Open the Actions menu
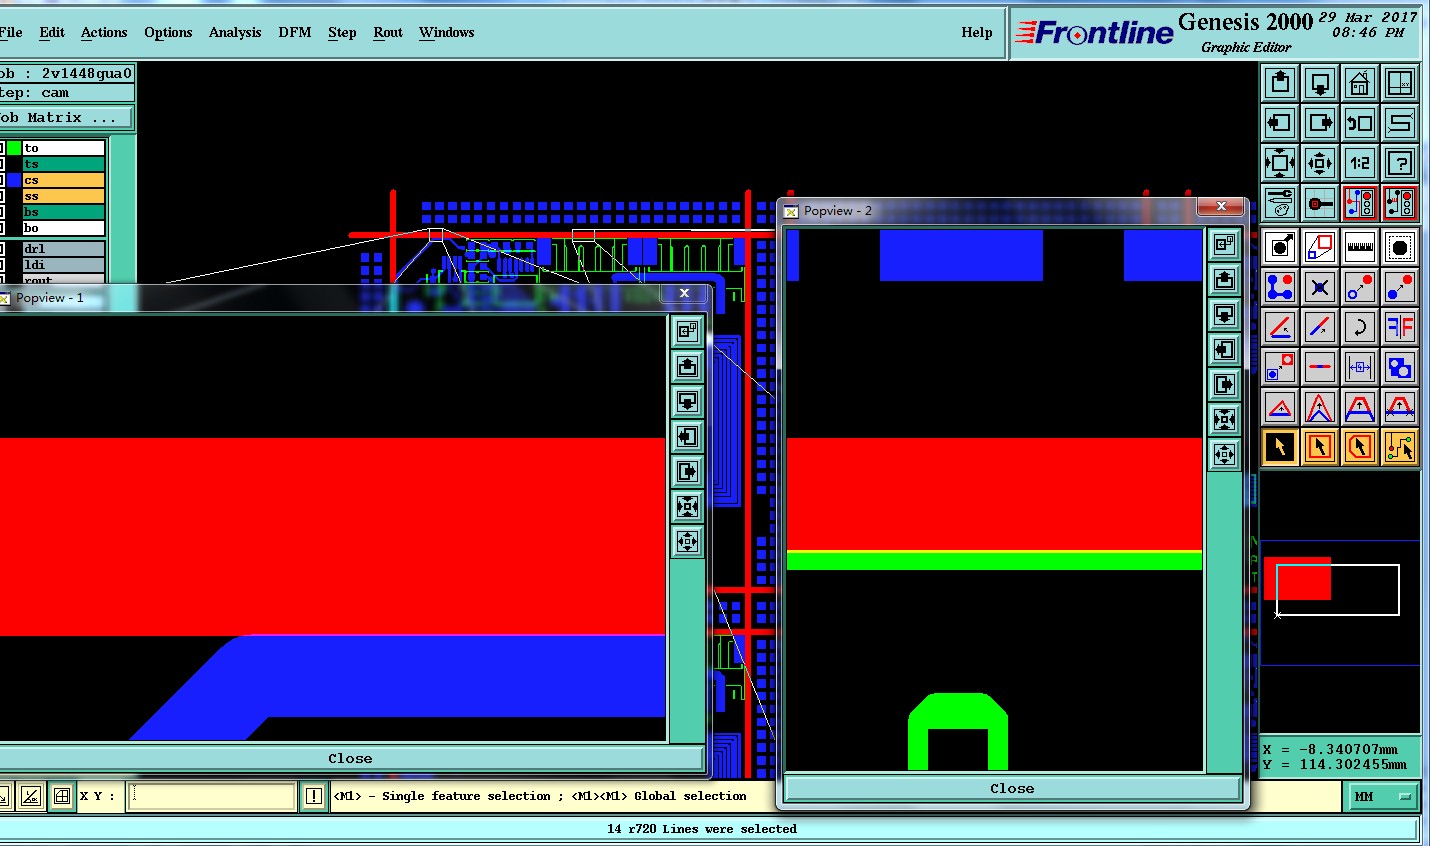 pos(104,32)
